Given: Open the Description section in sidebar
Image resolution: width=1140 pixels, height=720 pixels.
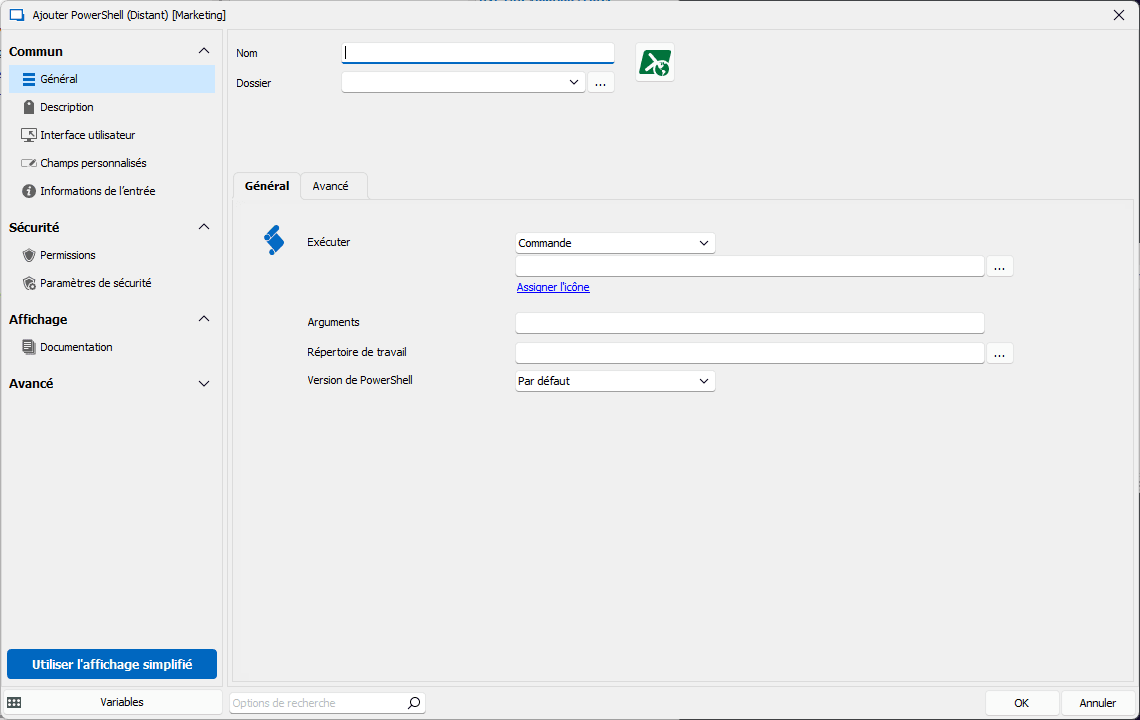Looking at the screenshot, I should [66, 107].
